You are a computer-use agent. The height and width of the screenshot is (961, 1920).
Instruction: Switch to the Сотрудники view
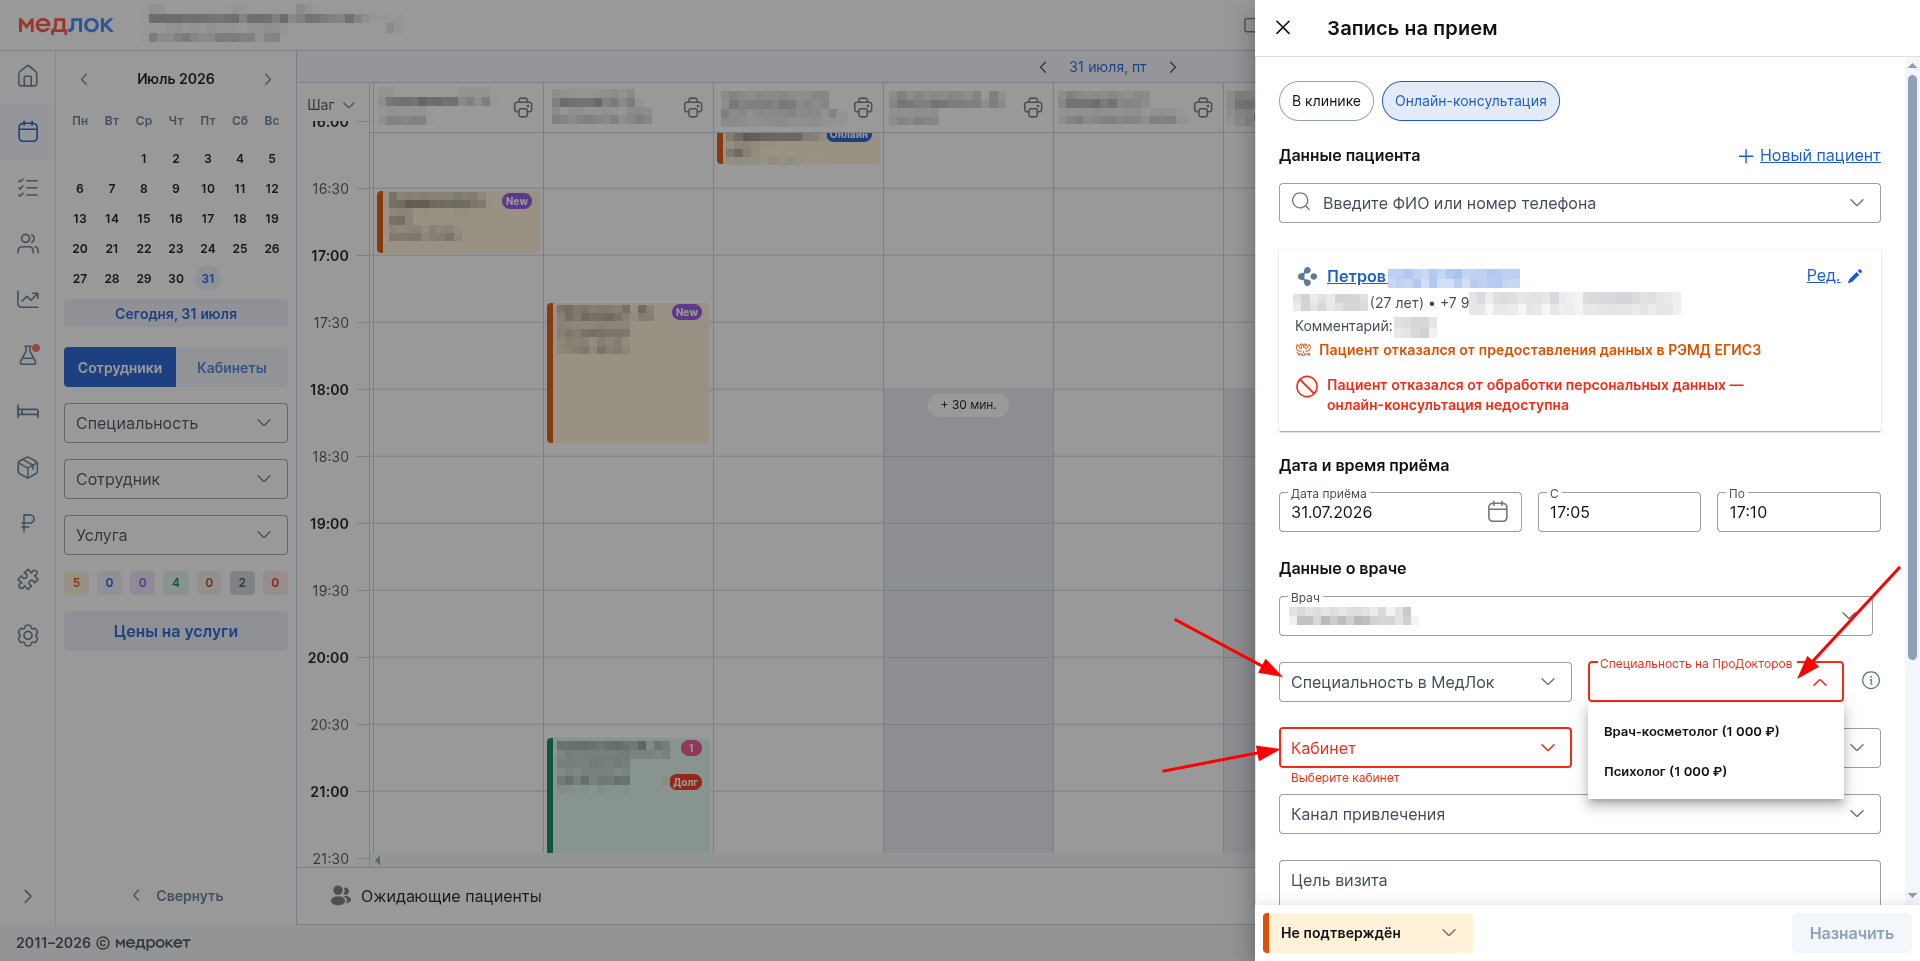pos(120,368)
